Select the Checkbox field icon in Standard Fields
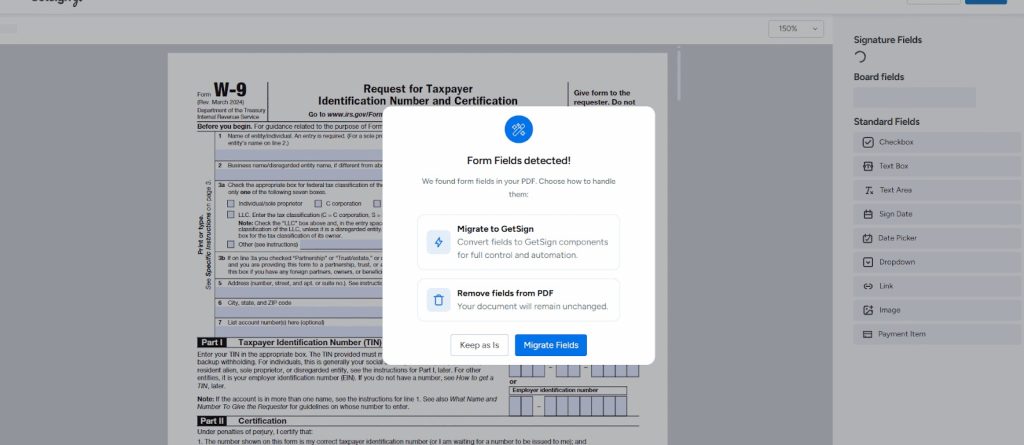Viewport: 1024px width, 445px height. click(x=868, y=142)
